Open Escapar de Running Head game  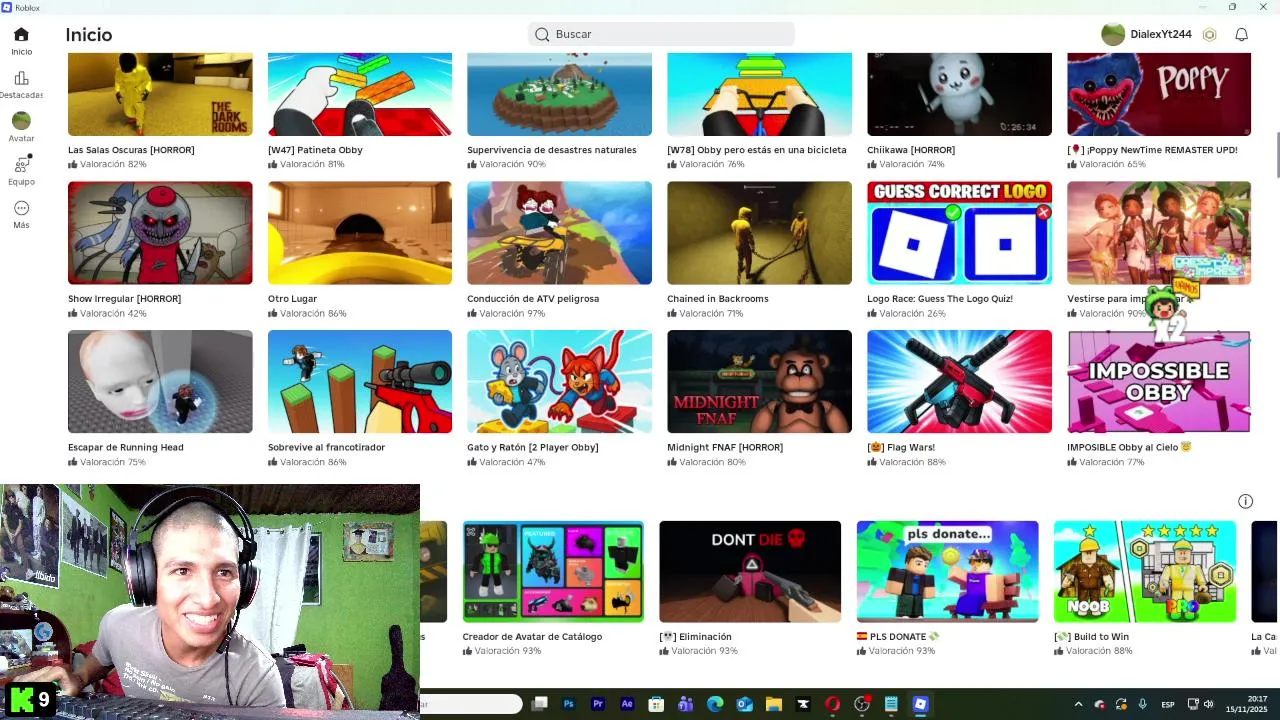tap(160, 382)
